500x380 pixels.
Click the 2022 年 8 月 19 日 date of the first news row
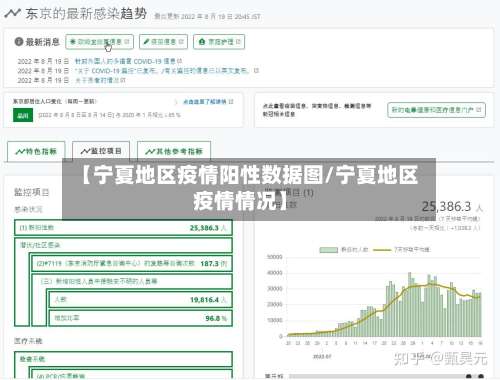click(43, 61)
